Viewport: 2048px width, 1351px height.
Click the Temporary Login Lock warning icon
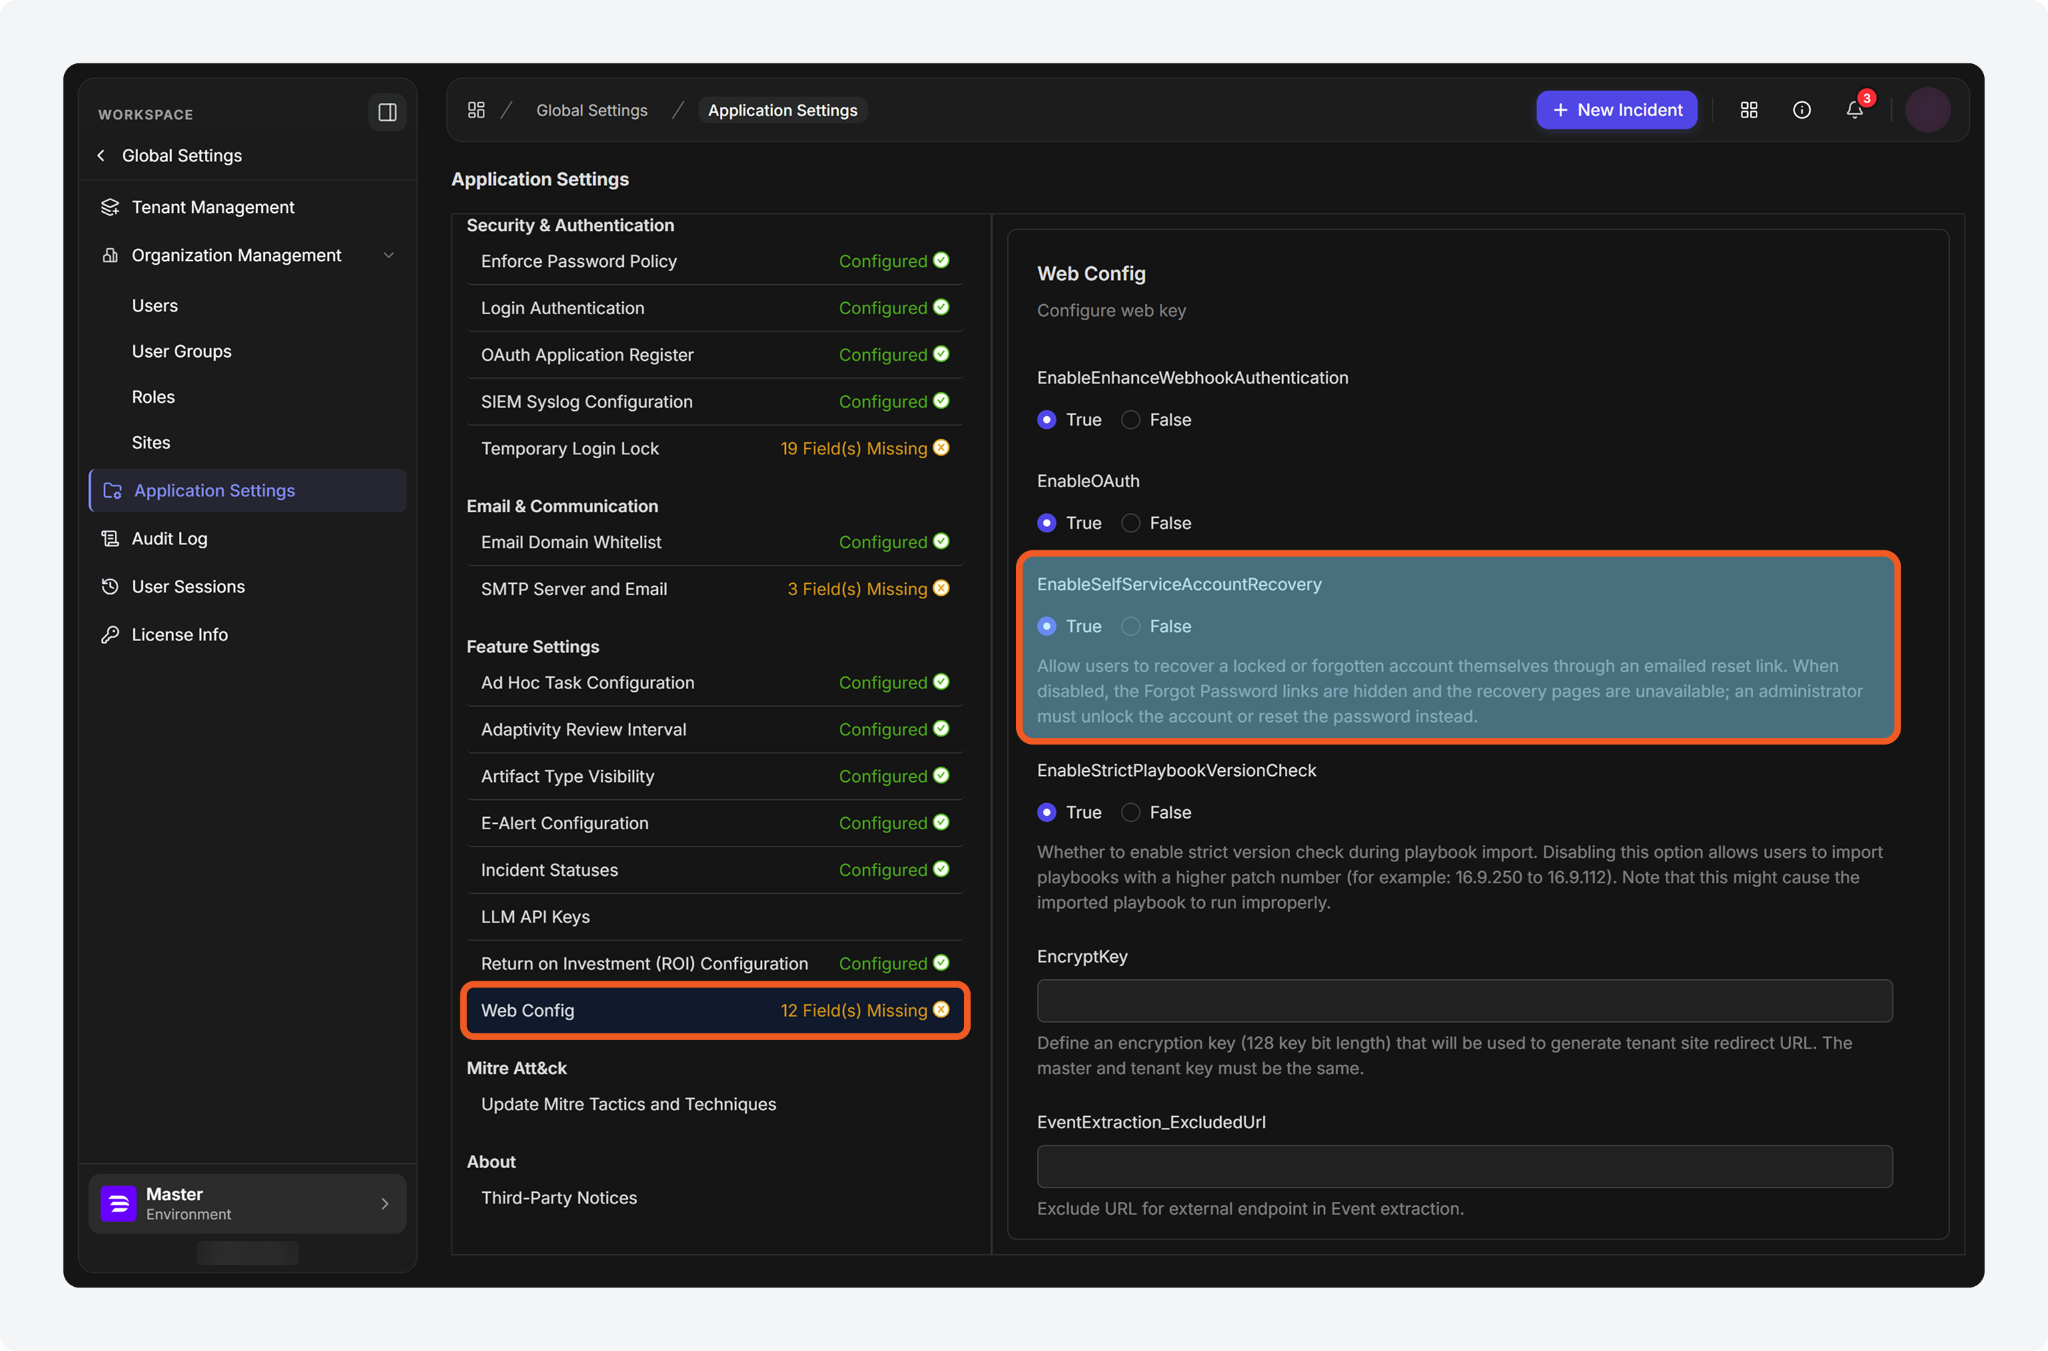(x=941, y=448)
